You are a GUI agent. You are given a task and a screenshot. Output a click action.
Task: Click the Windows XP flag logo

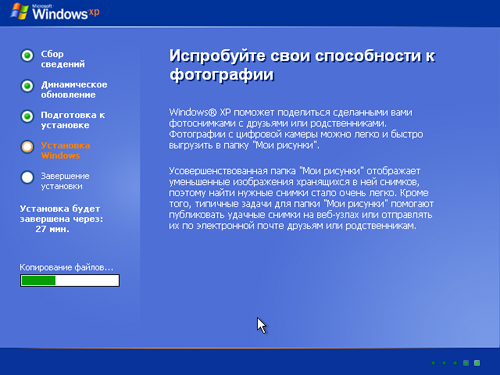19,12
